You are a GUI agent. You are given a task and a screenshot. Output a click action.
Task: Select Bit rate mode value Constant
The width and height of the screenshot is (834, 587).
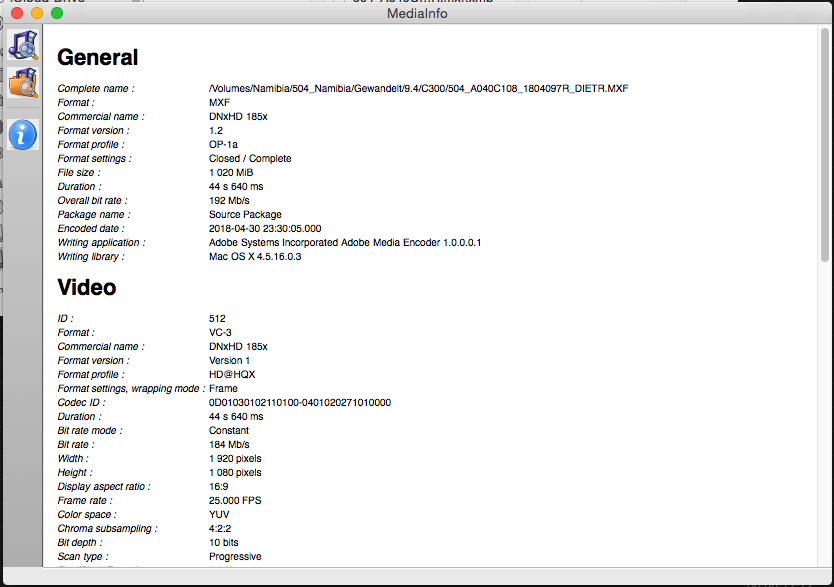pyautogui.click(x=229, y=430)
